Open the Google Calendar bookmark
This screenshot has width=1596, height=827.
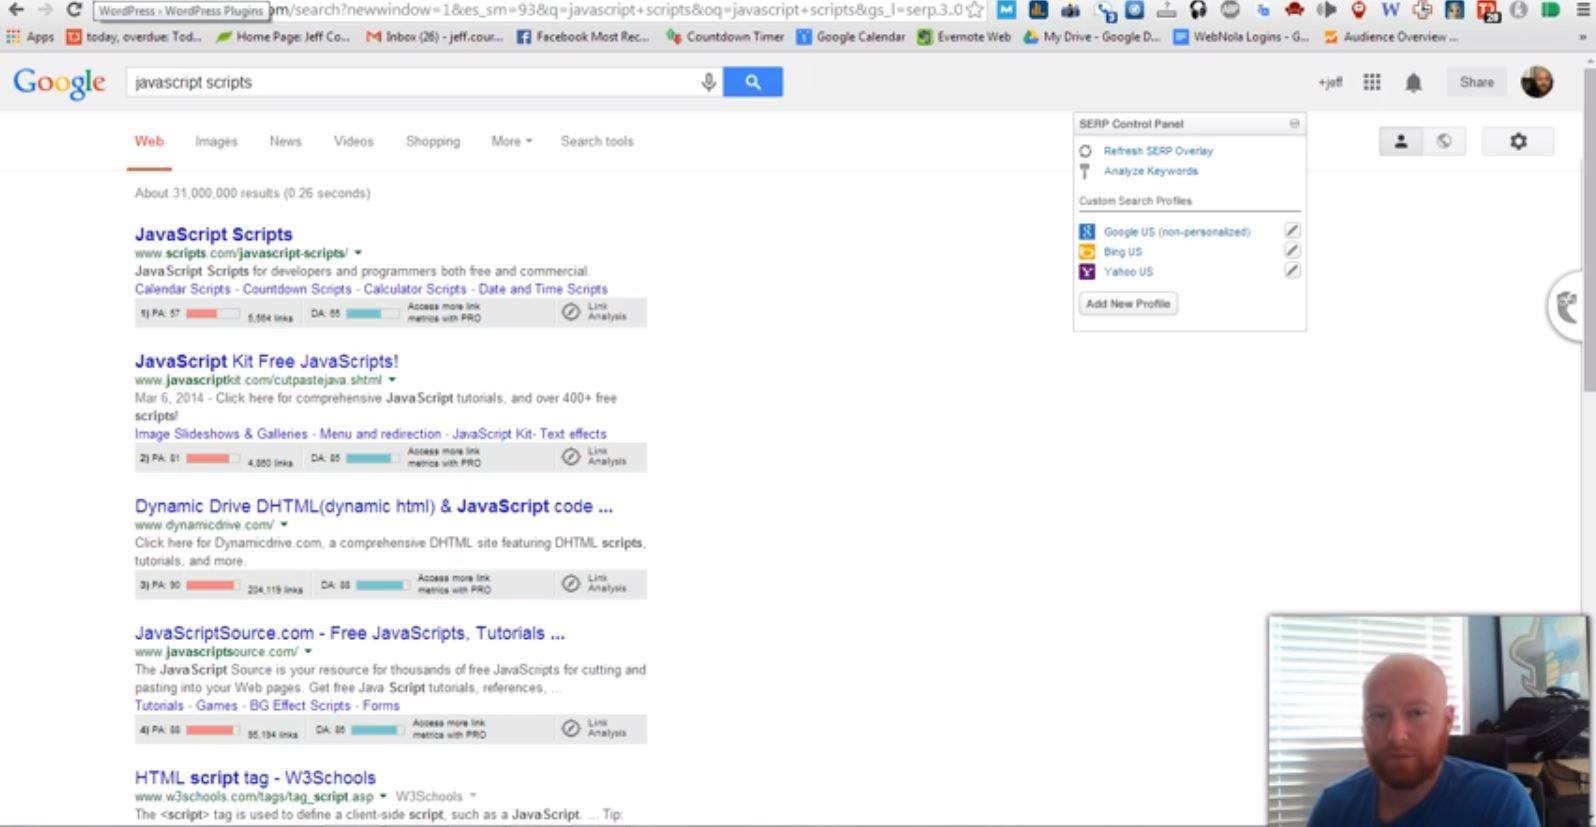click(x=850, y=37)
